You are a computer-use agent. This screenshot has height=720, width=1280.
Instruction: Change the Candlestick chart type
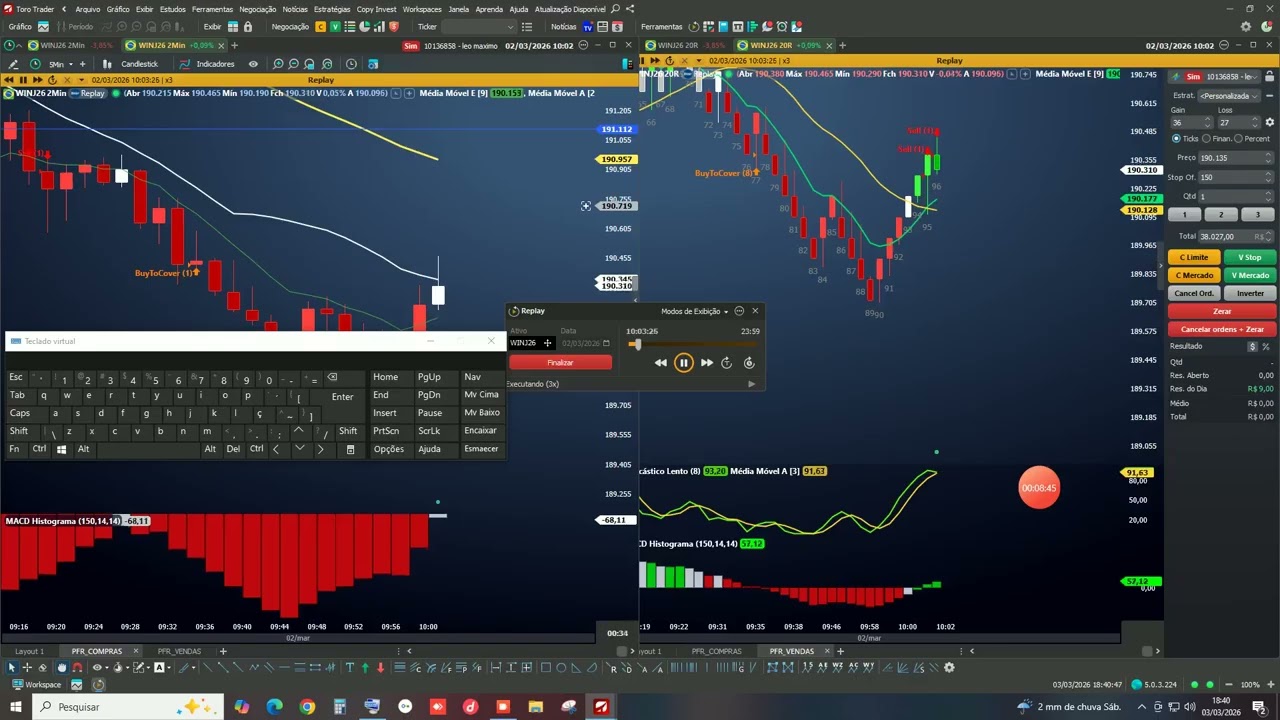click(139, 64)
